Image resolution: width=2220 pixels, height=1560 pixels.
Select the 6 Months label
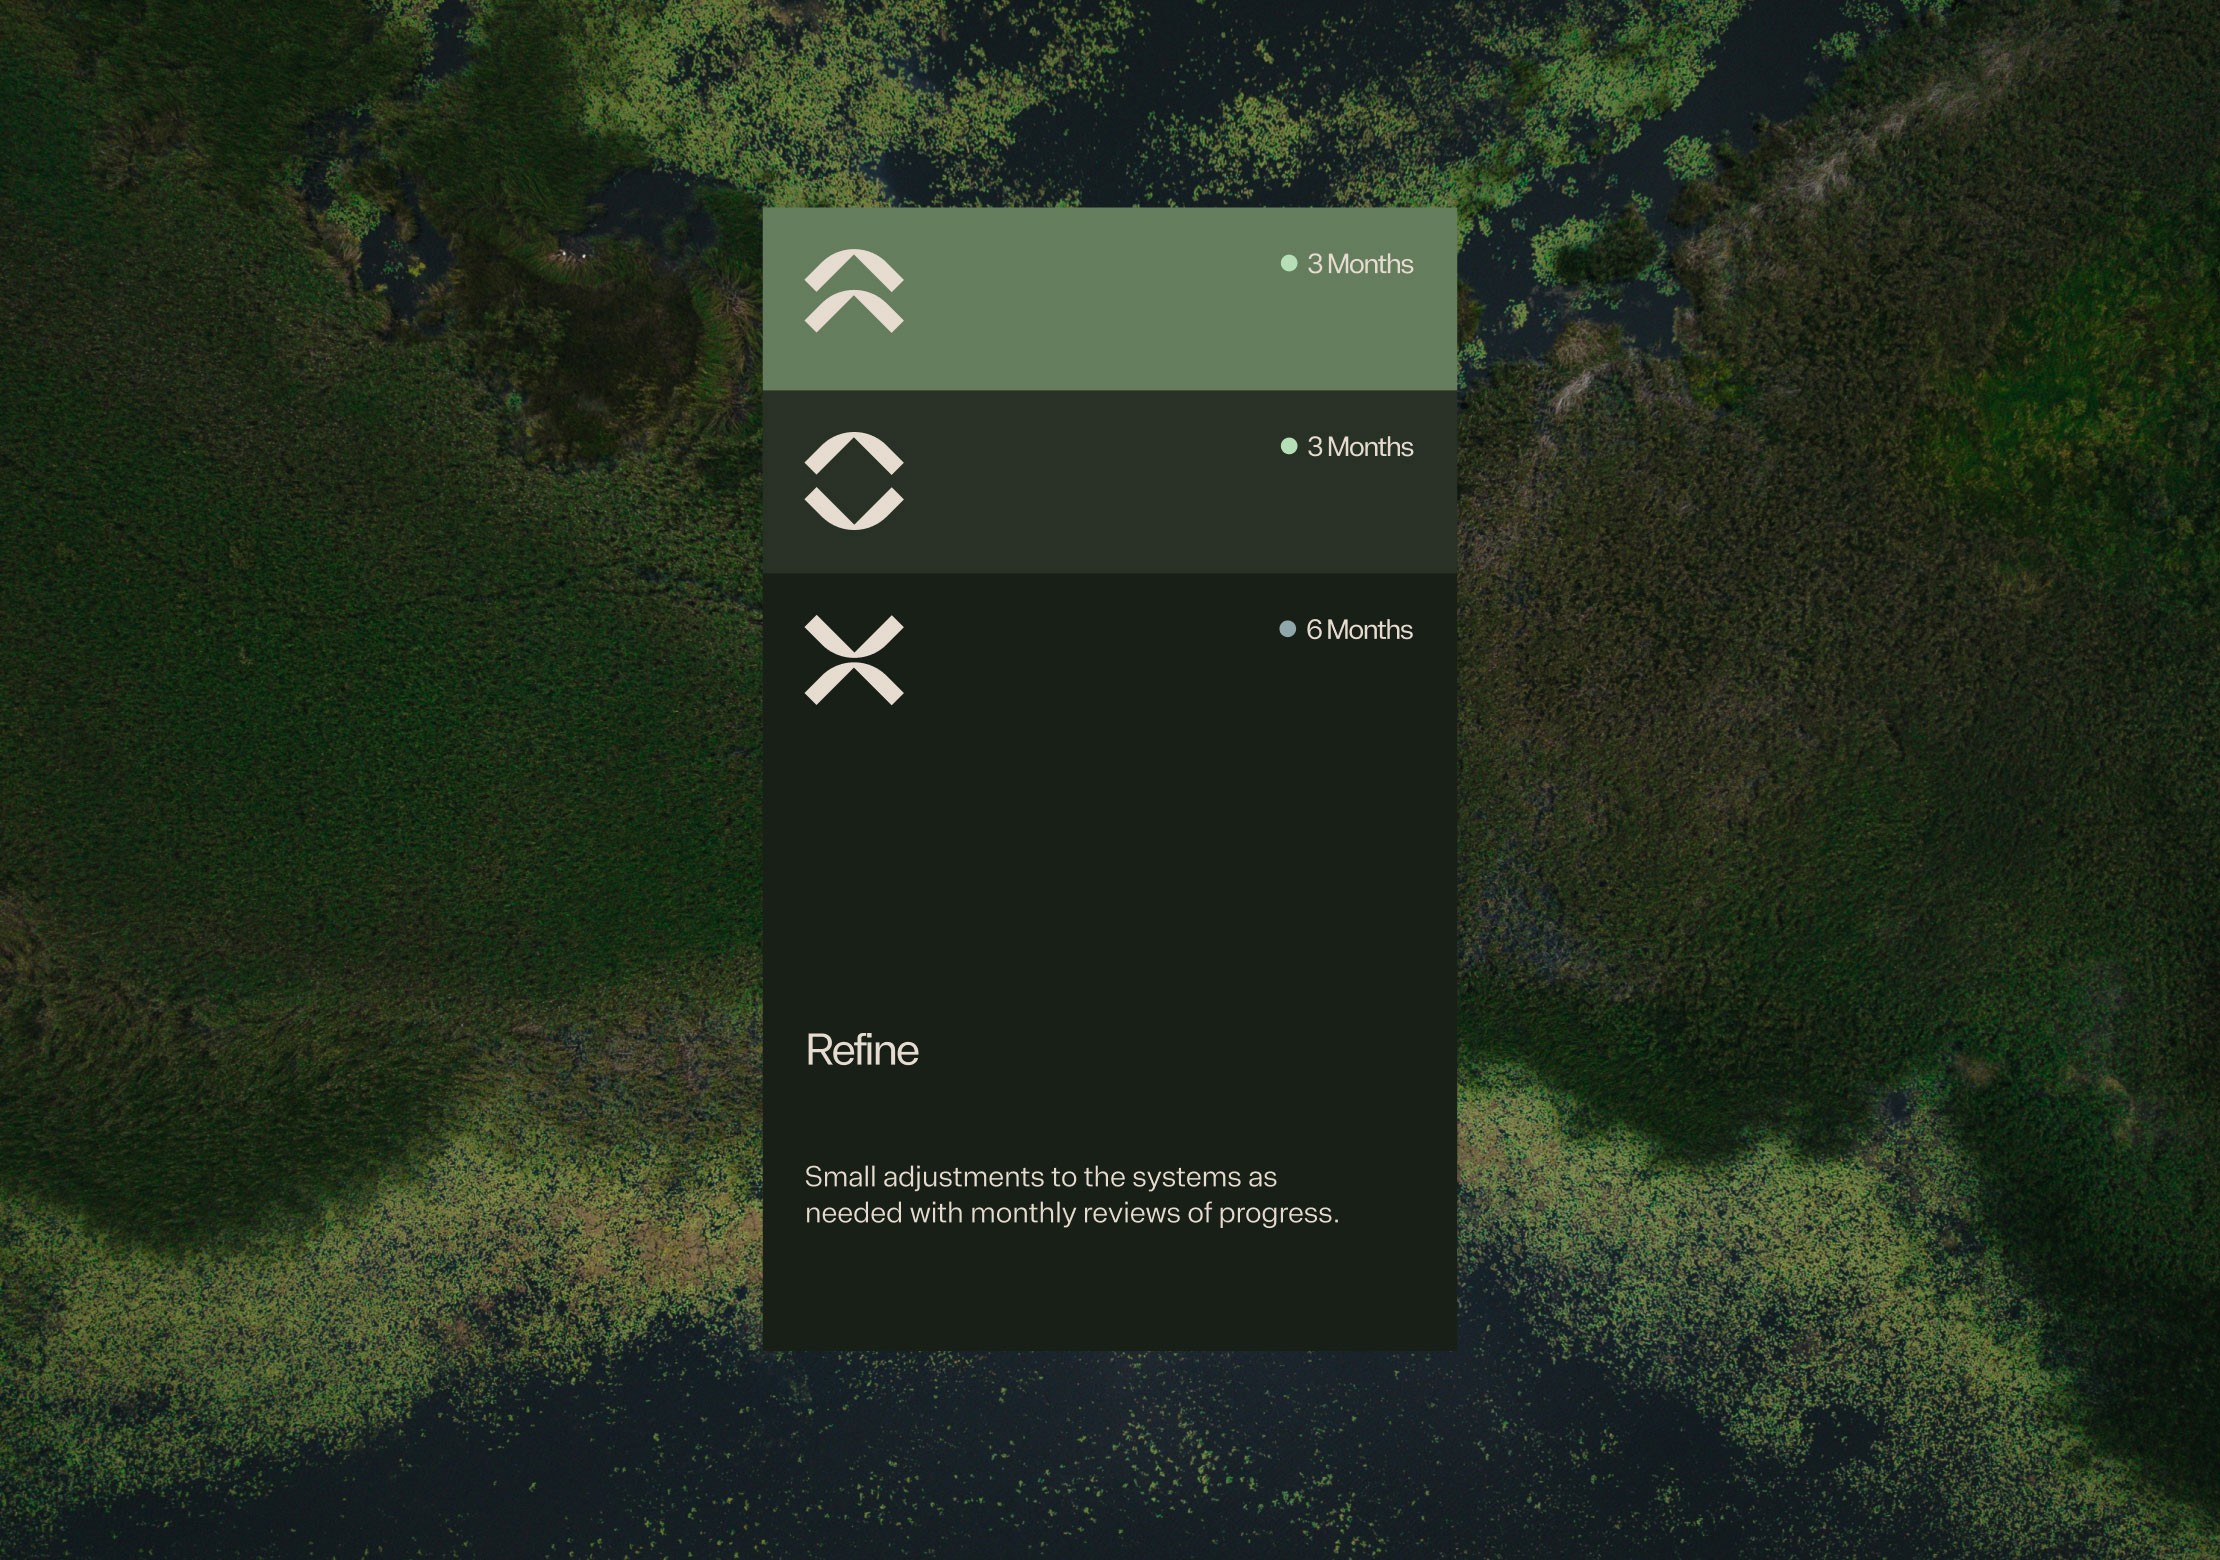pyautogui.click(x=1359, y=630)
